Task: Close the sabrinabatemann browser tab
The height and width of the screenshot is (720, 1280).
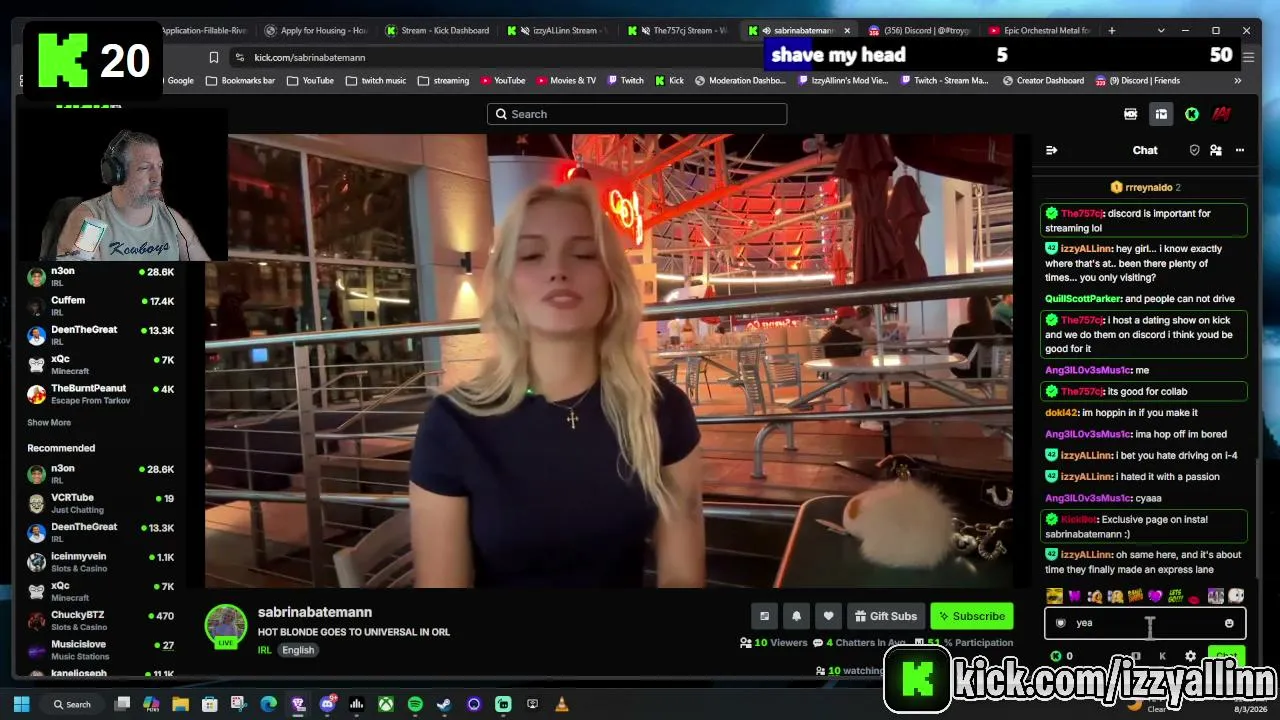Action: (848, 31)
